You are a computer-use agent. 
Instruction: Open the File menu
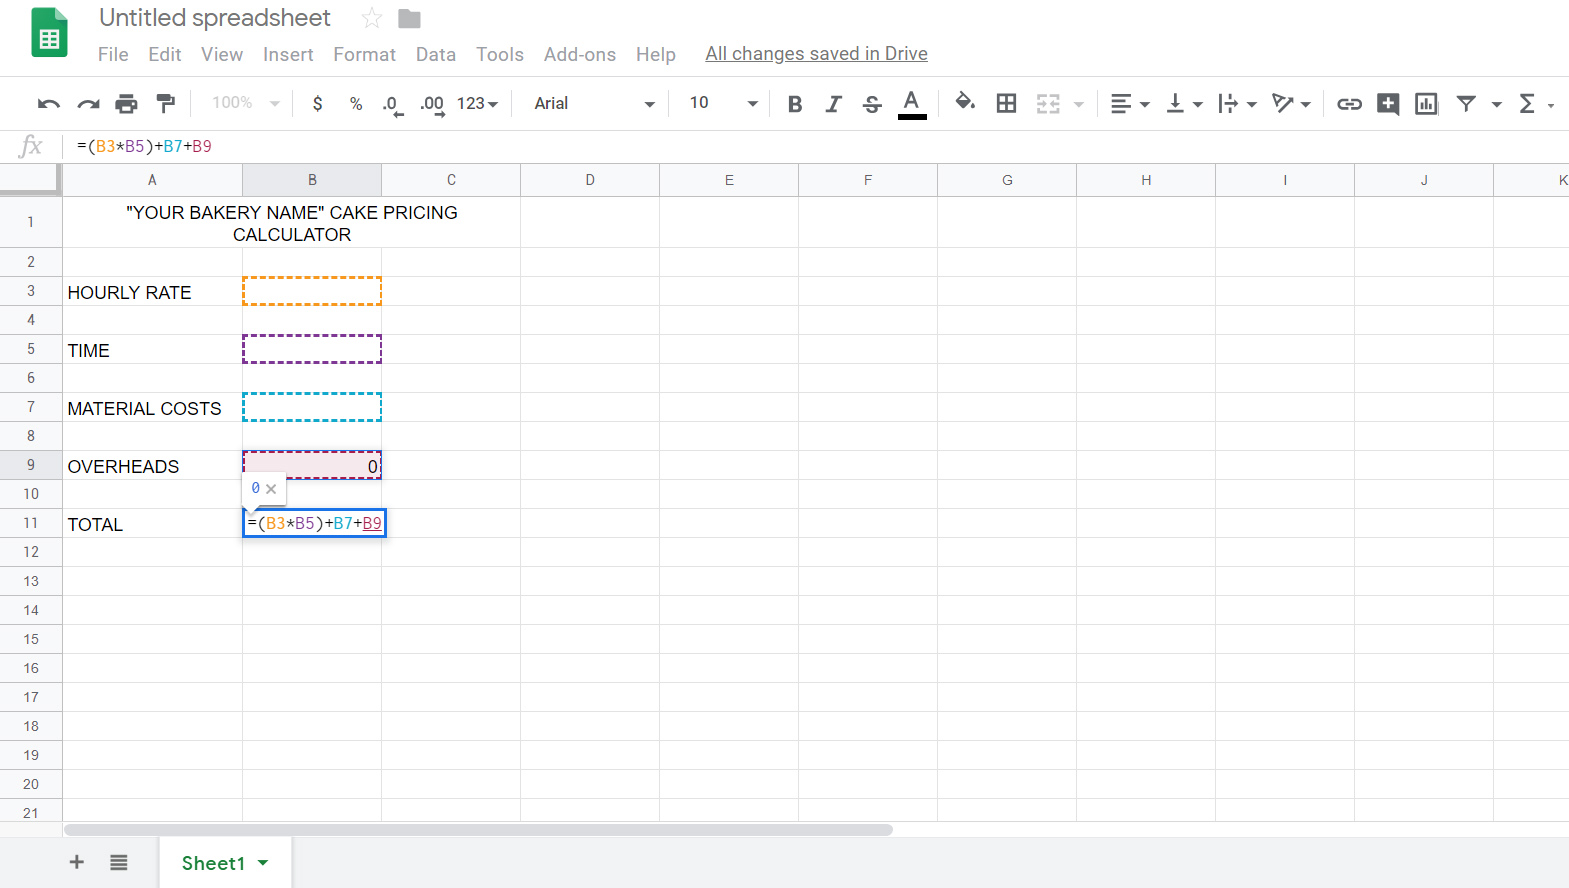click(x=113, y=54)
